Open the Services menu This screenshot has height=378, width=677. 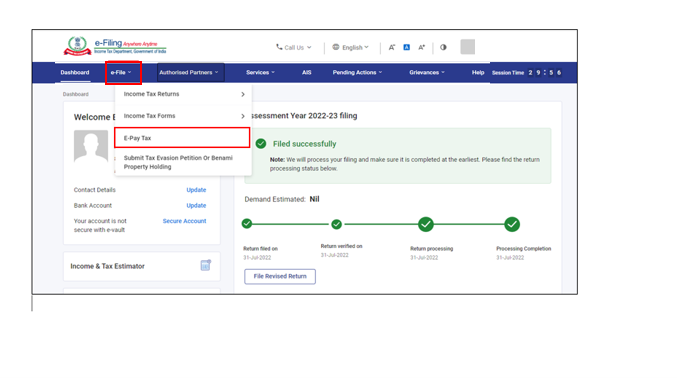point(260,73)
